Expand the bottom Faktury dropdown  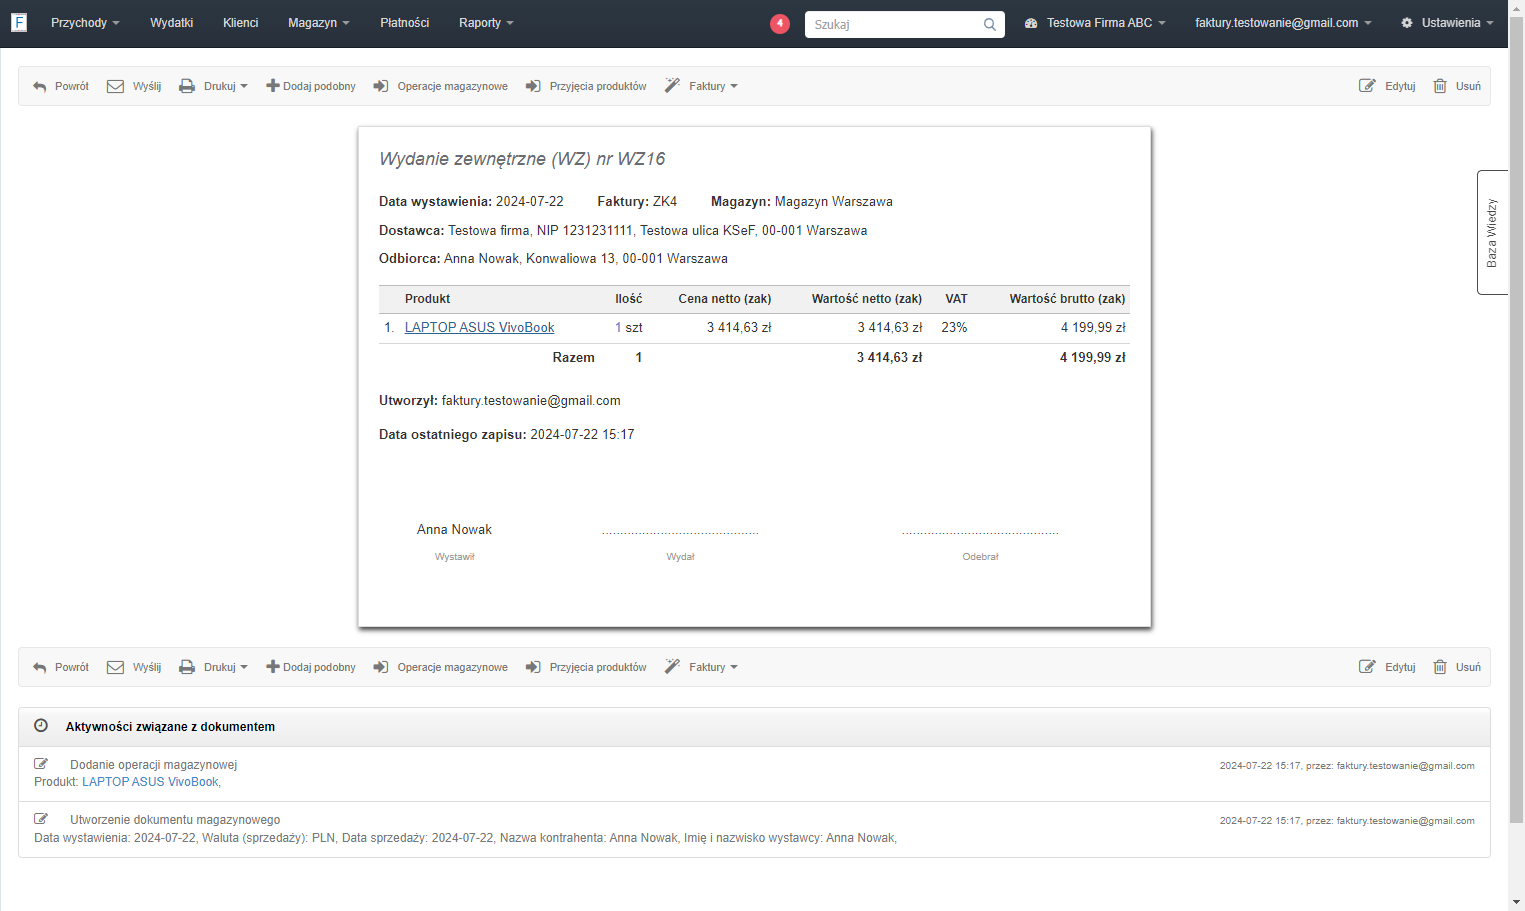point(701,667)
